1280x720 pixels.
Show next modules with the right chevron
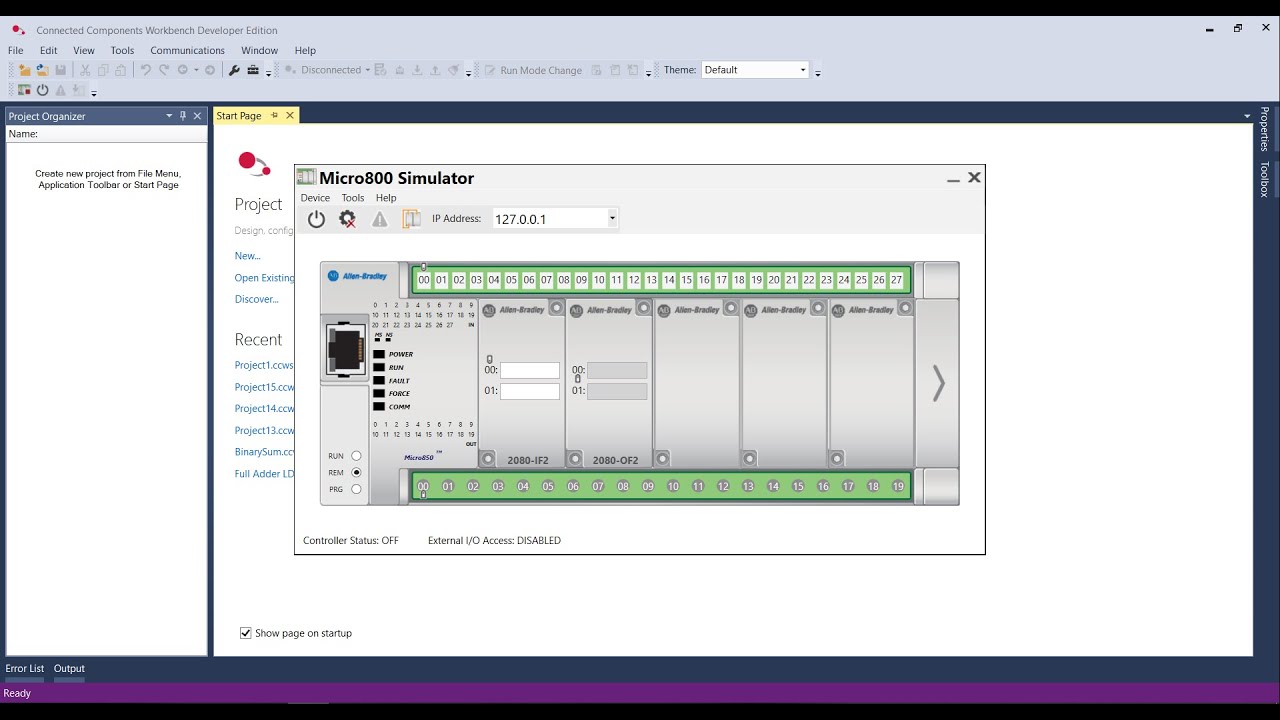[x=938, y=383]
